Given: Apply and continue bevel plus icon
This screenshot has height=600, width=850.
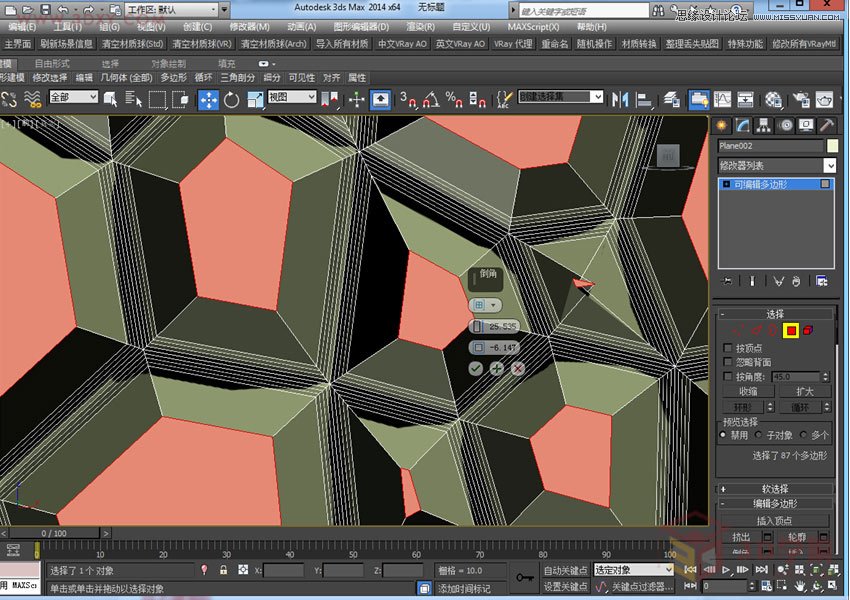Looking at the screenshot, I should click(497, 369).
